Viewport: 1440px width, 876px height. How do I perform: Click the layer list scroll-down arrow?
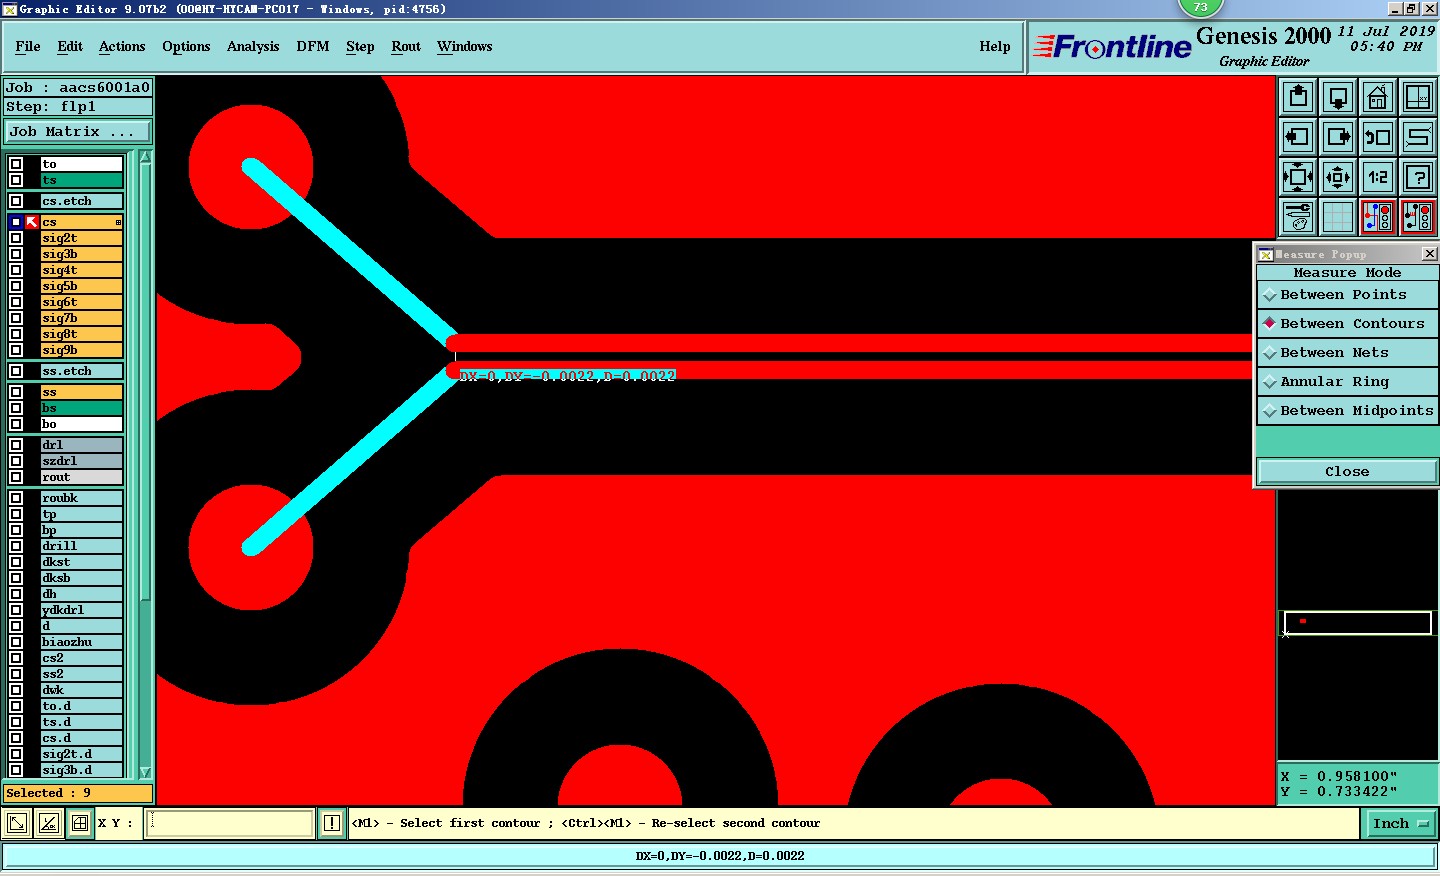145,772
